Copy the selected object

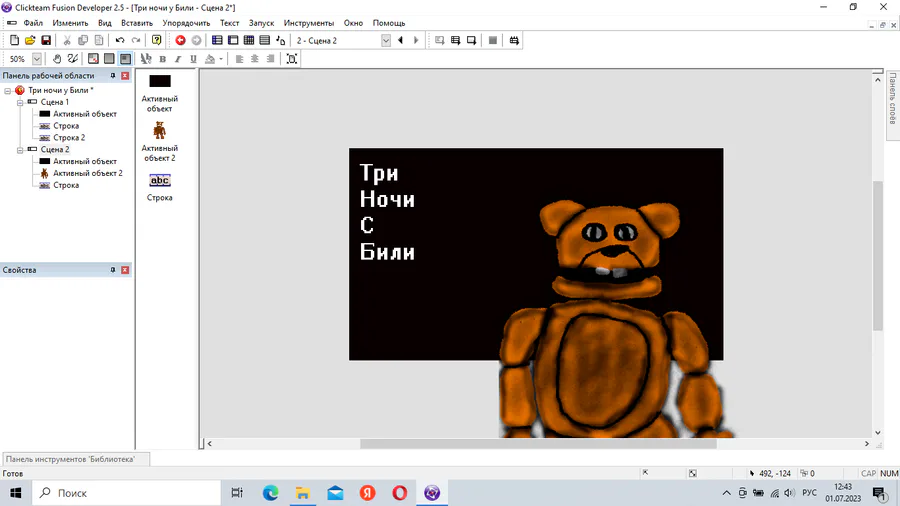coord(83,40)
